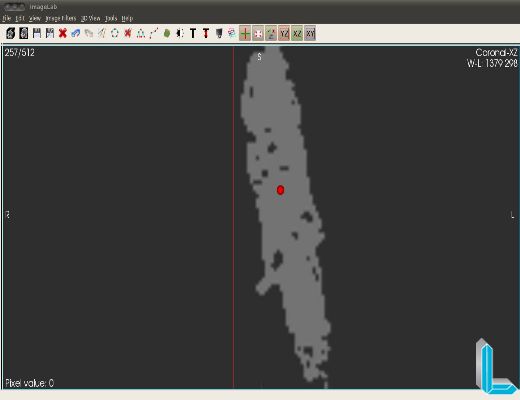Click the first open image icon
520x400 pixels.
click(11, 33)
